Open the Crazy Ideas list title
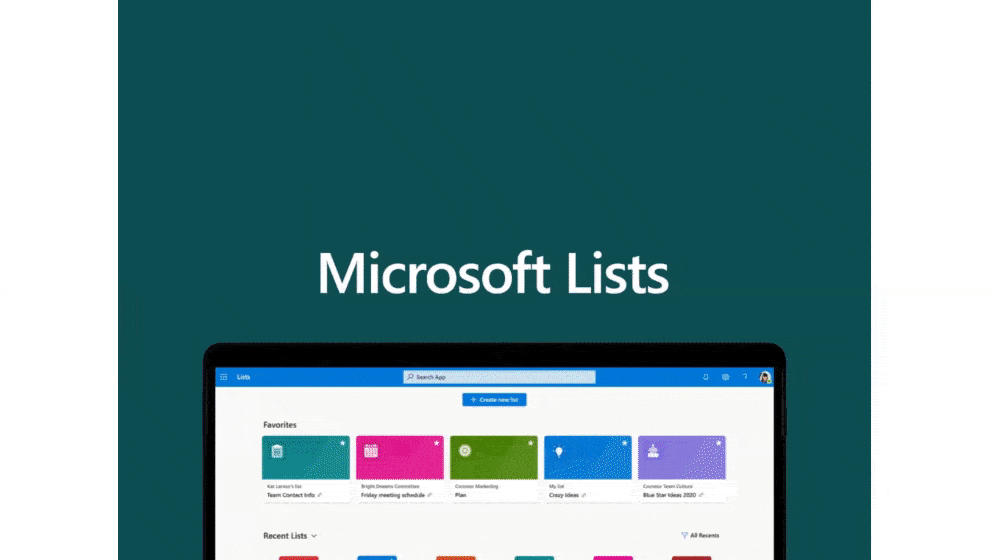Viewport: 992px width, 560px height. coord(564,495)
